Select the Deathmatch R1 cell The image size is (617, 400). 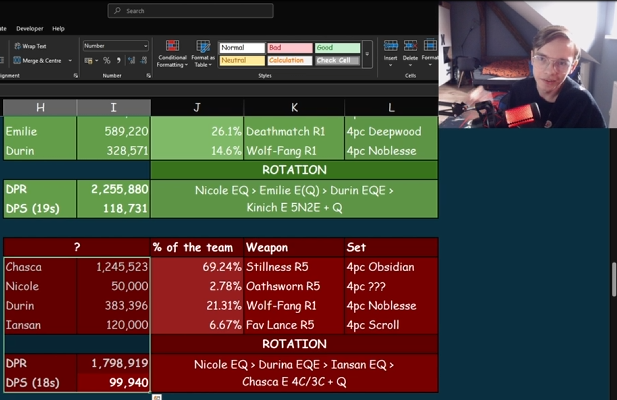pyautogui.click(x=294, y=131)
